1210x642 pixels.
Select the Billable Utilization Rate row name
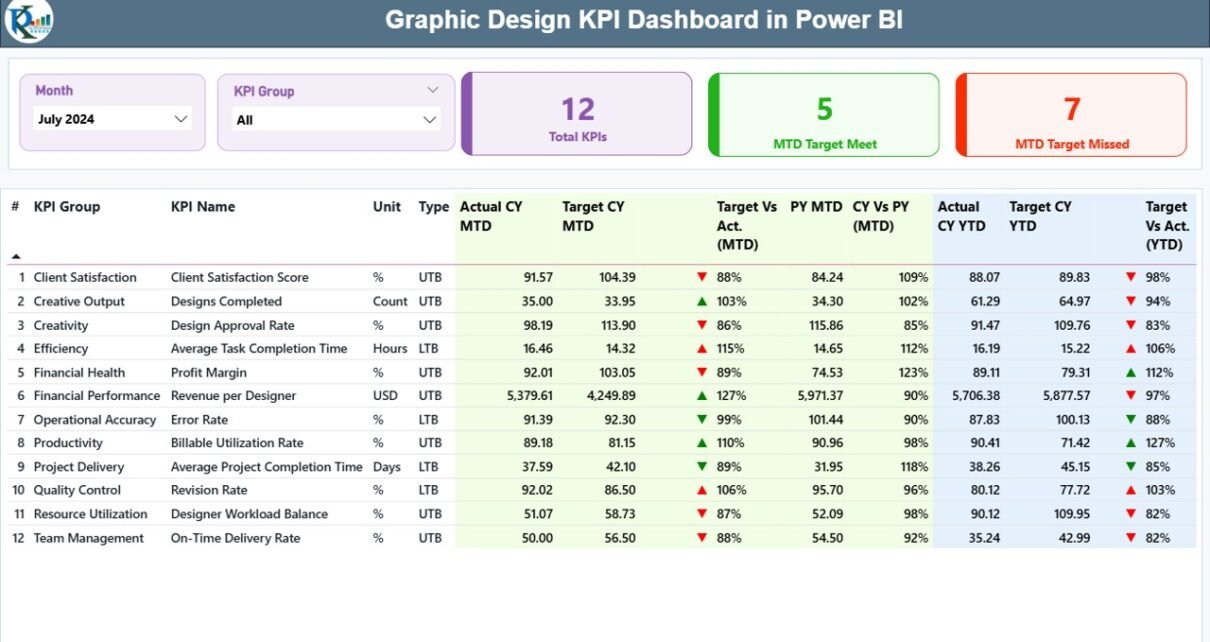click(x=237, y=443)
